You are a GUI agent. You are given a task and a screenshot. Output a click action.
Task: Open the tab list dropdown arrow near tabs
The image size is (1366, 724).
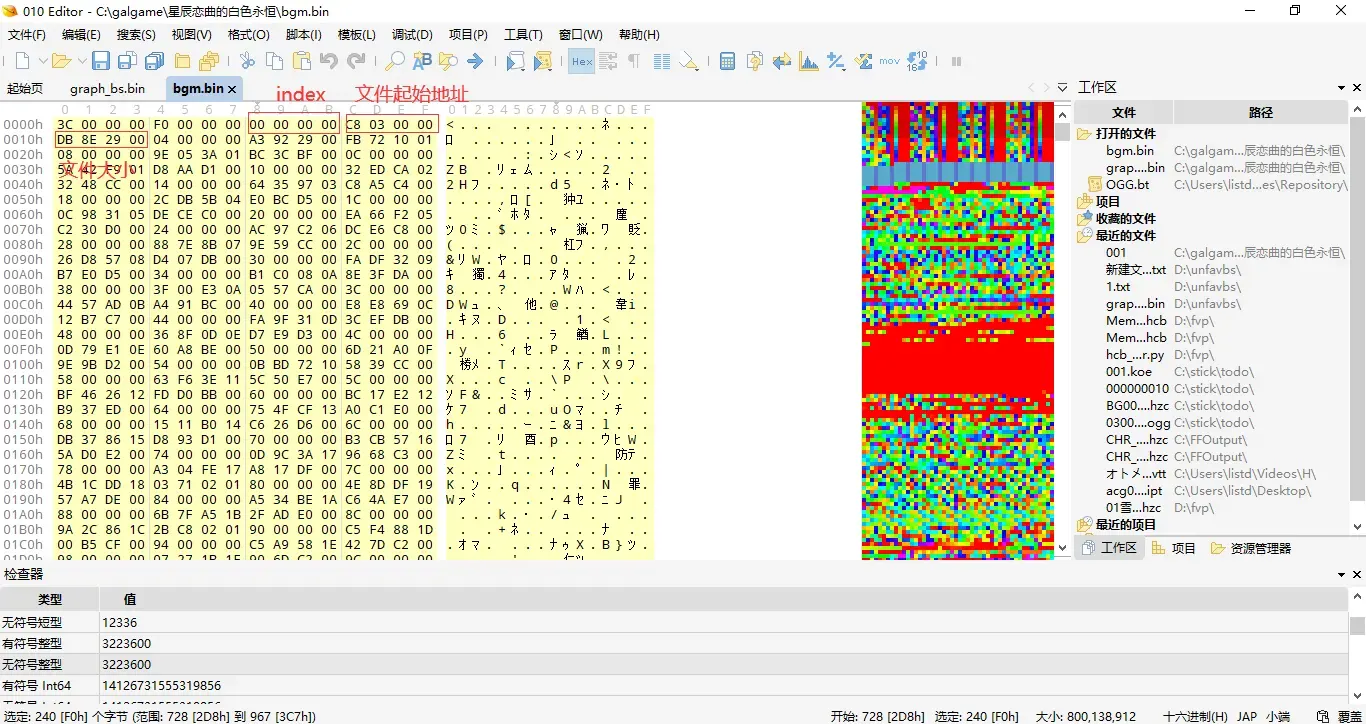[1062, 88]
